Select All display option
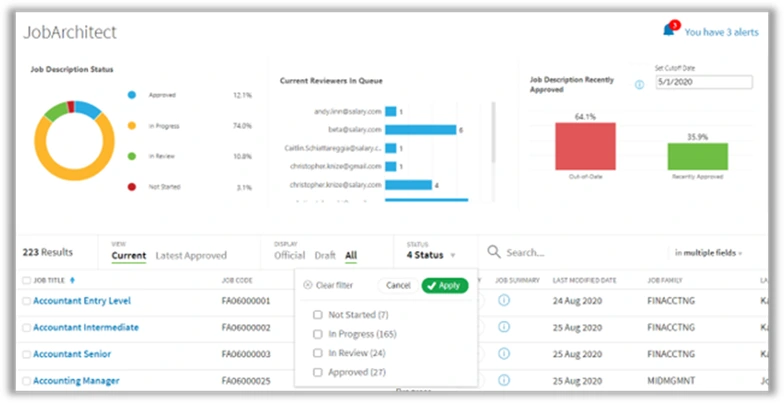 (x=351, y=256)
